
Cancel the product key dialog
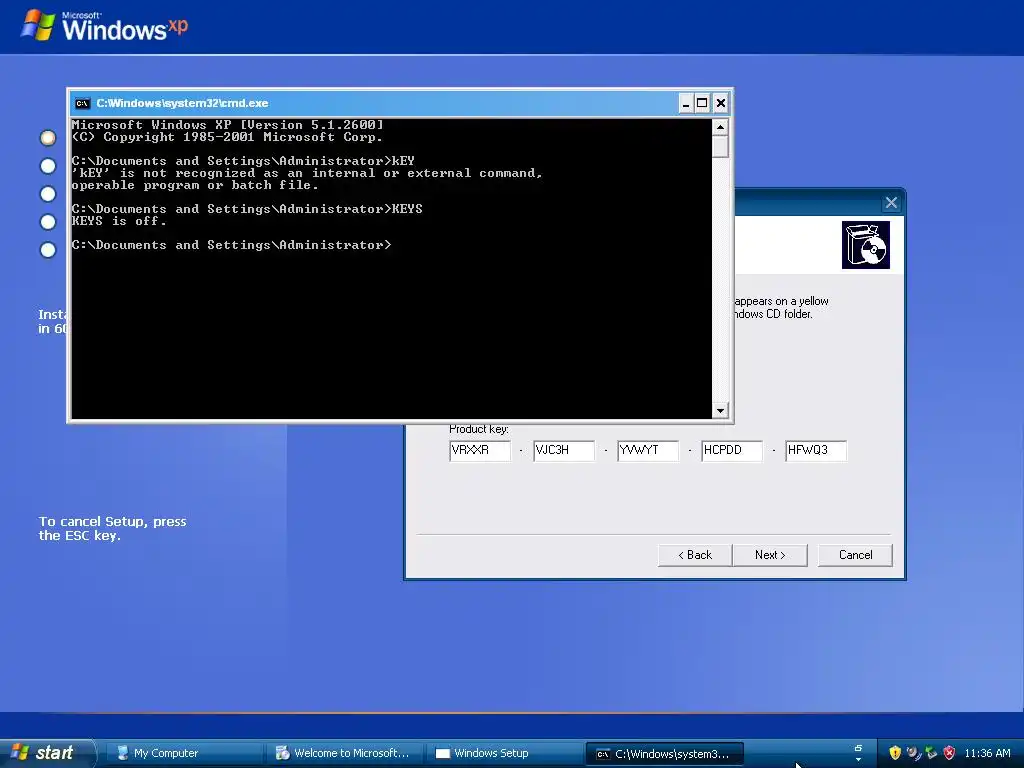tap(855, 555)
